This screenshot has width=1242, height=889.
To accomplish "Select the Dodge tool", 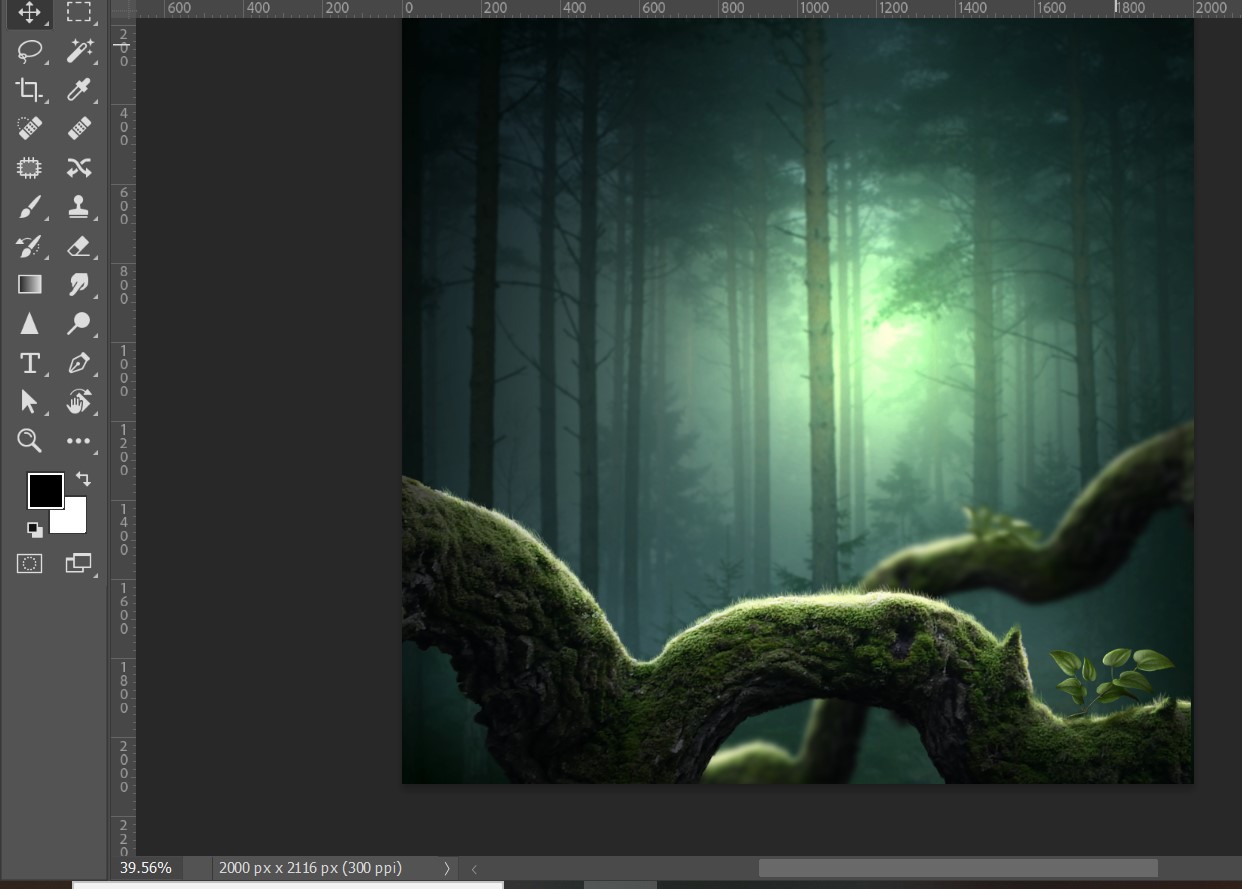I will pos(79,324).
